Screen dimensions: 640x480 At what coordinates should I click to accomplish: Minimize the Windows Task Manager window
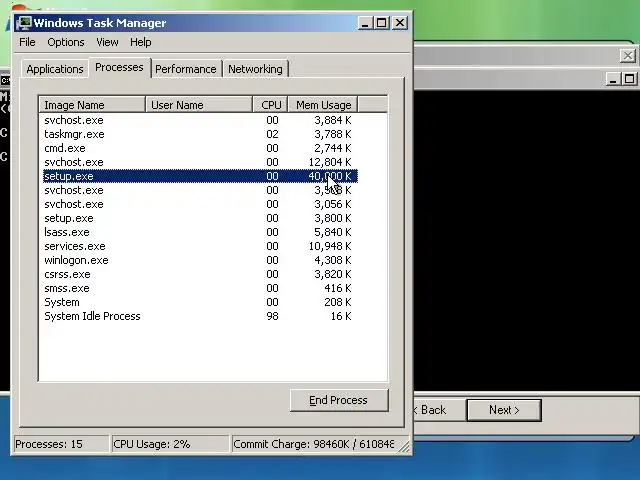[x=365, y=22]
